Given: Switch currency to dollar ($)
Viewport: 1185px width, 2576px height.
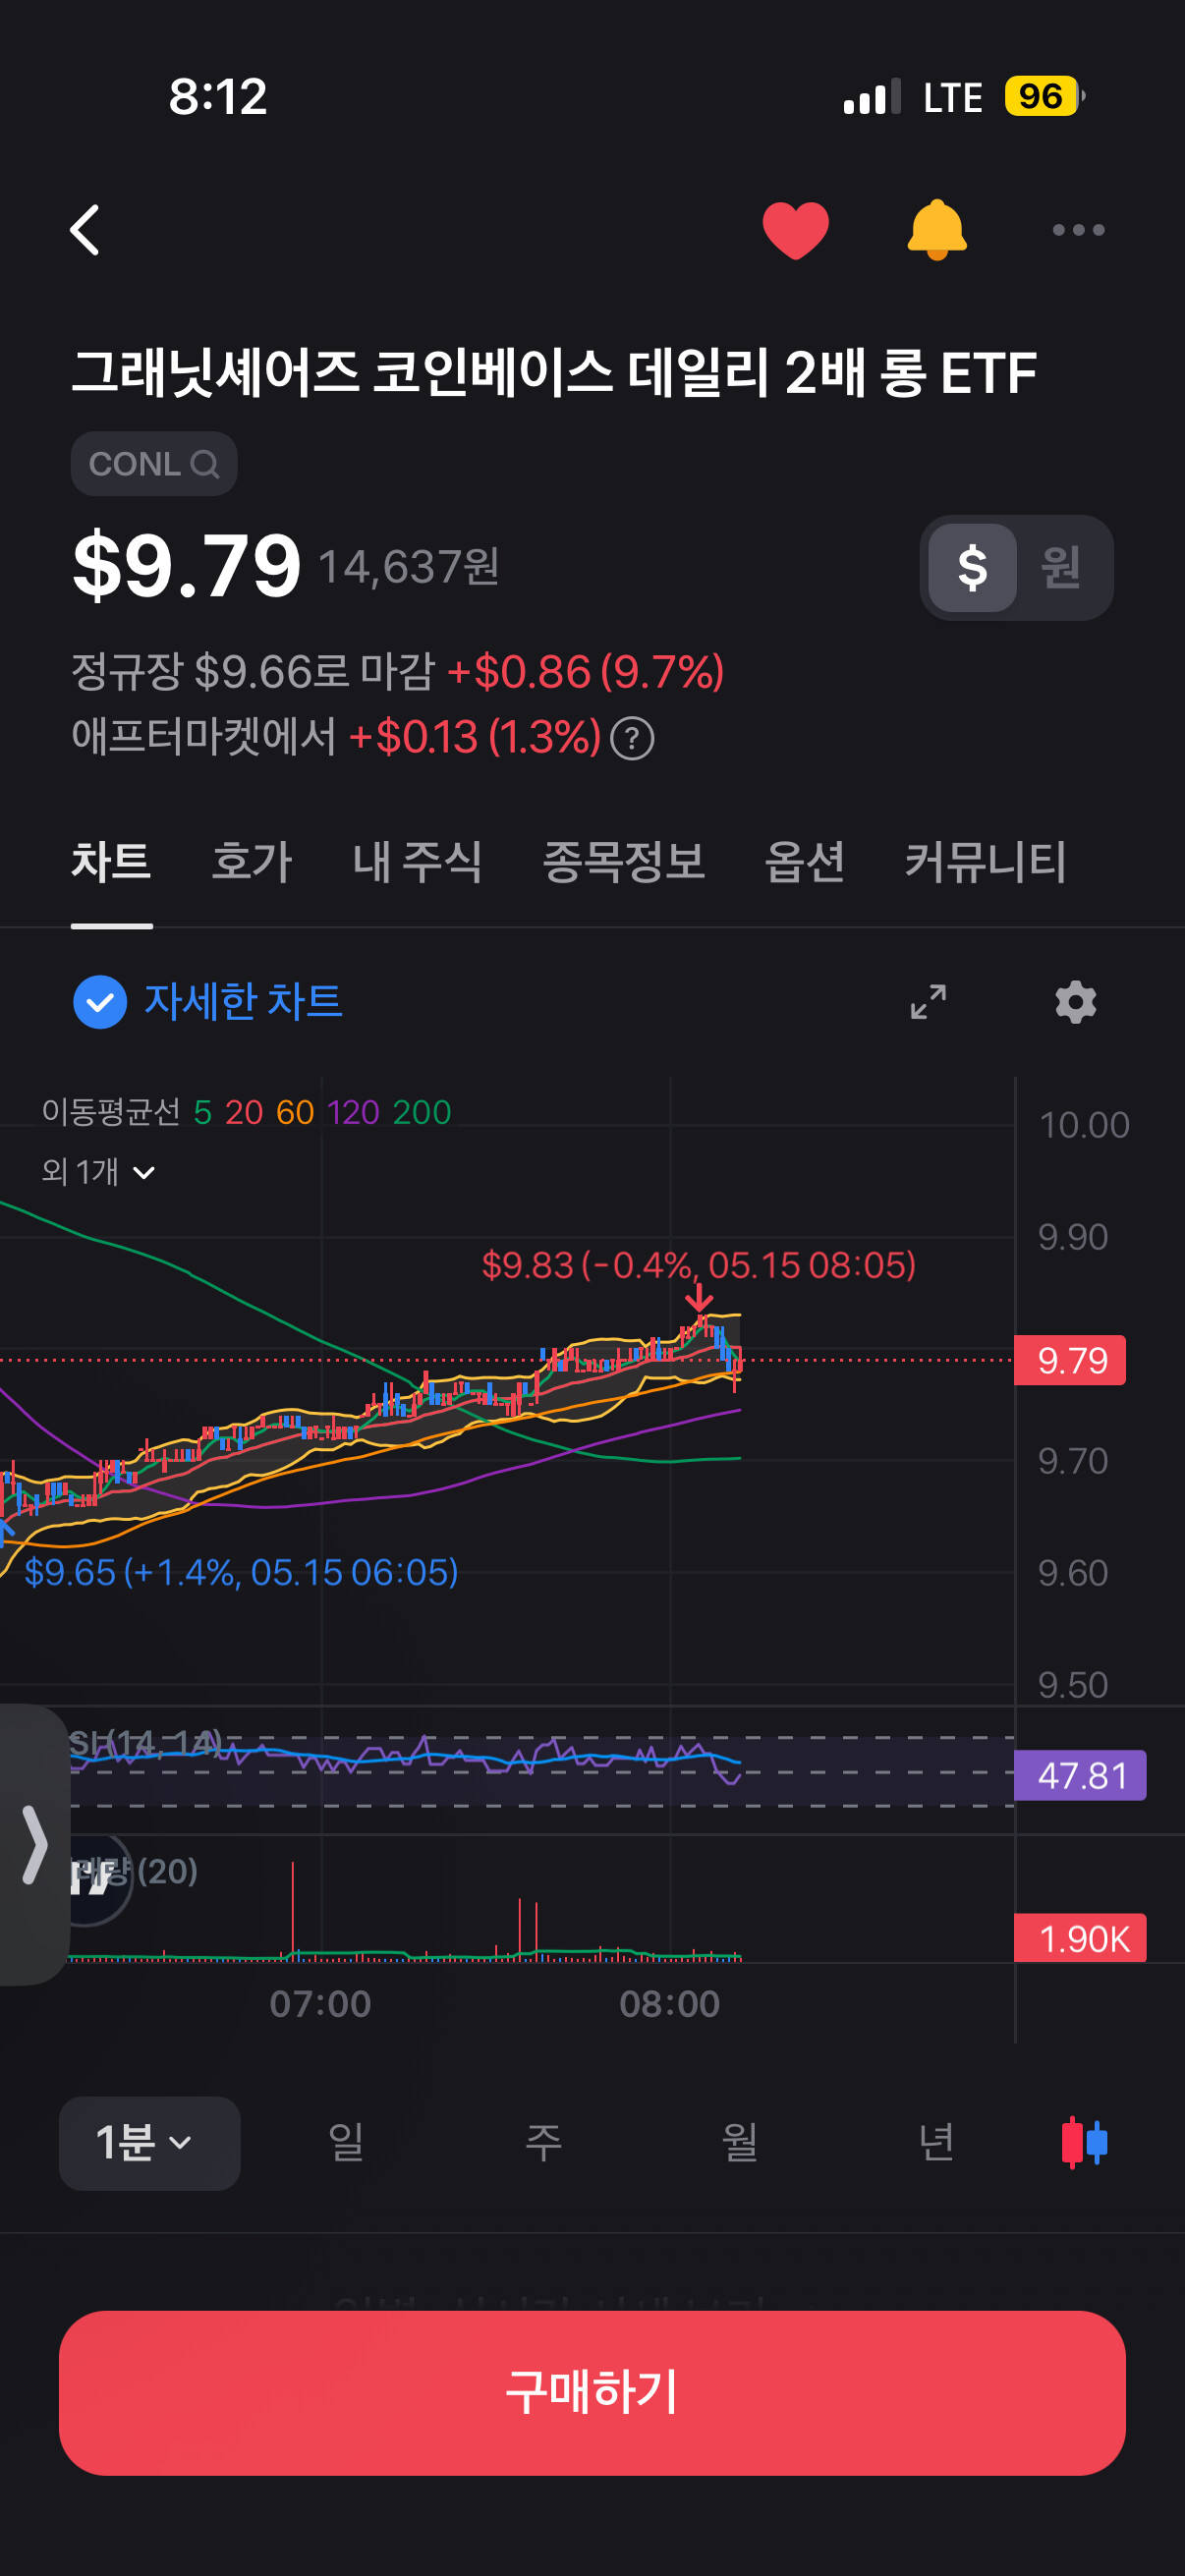Looking at the screenshot, I should tap(972, 568).
